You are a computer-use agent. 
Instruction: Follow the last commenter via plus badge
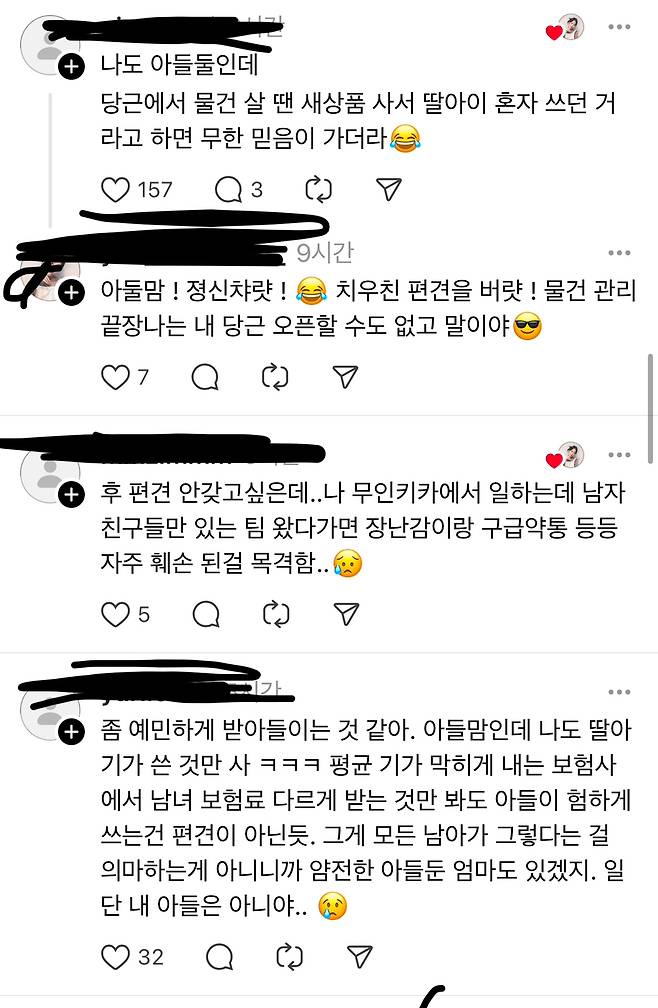pyautogui.click(x=71, y=732)
